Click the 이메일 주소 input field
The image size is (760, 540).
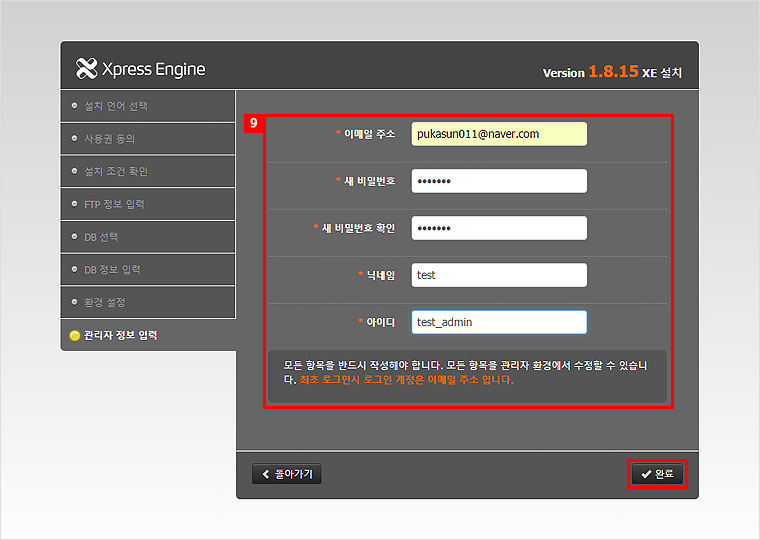click(x=498, y=134)
